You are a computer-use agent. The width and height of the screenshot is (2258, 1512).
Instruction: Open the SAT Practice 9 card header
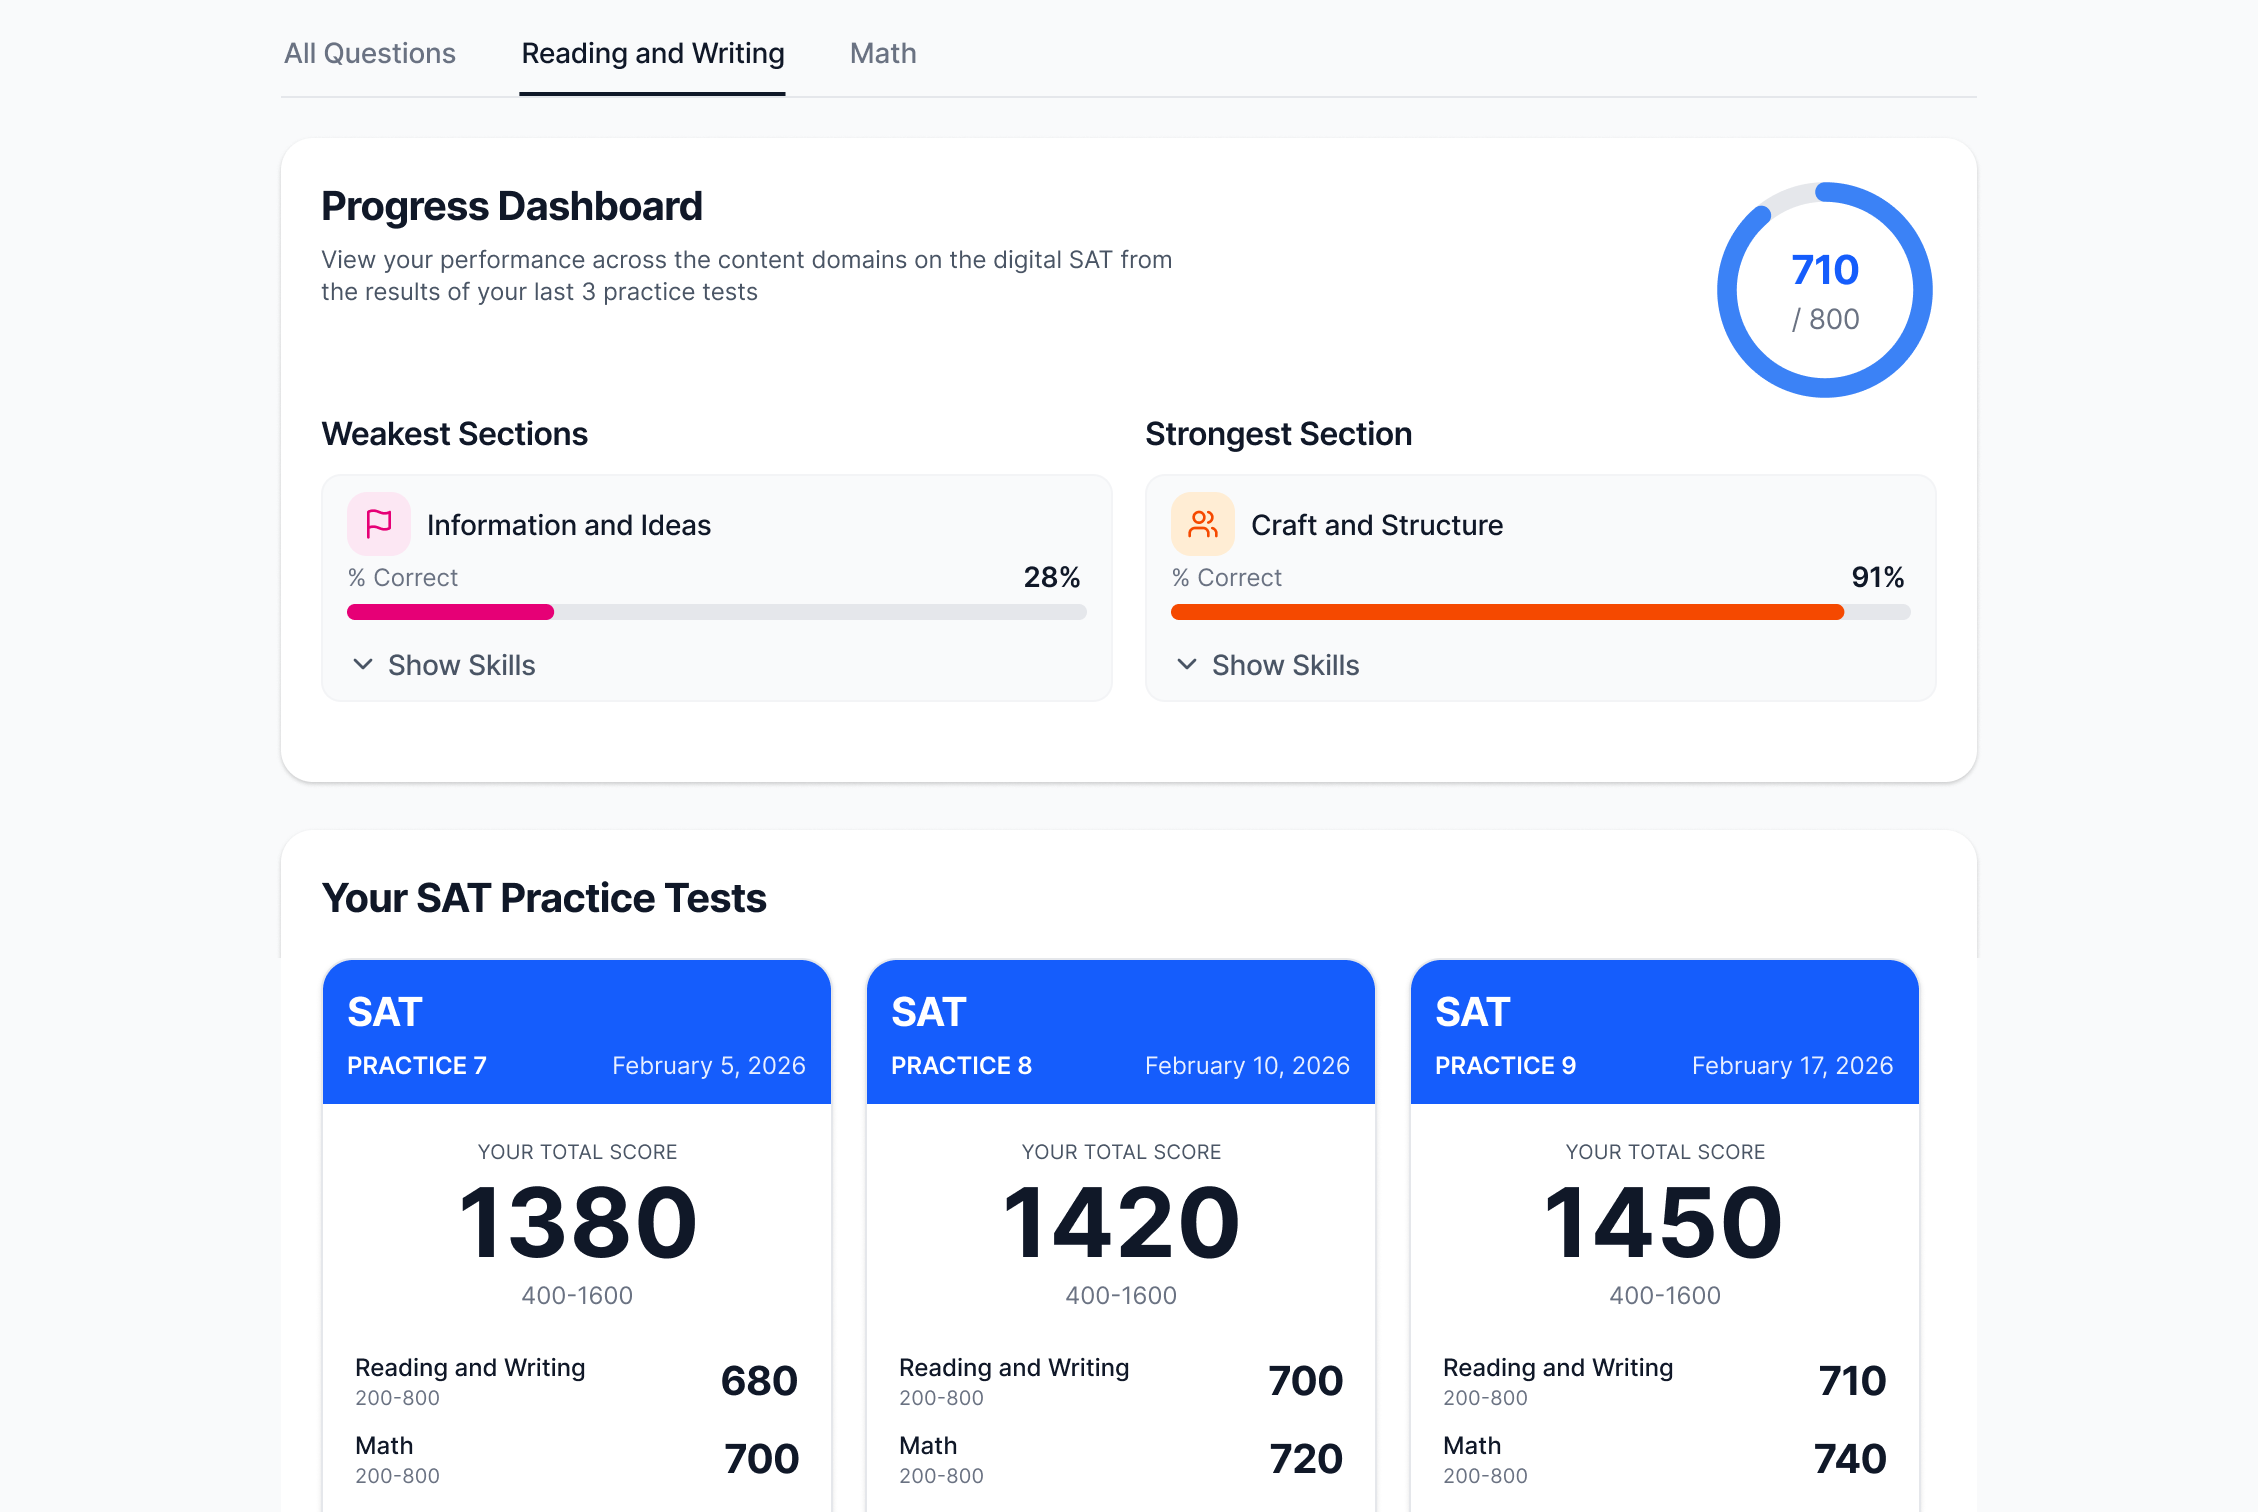tap(1665, 1032)
